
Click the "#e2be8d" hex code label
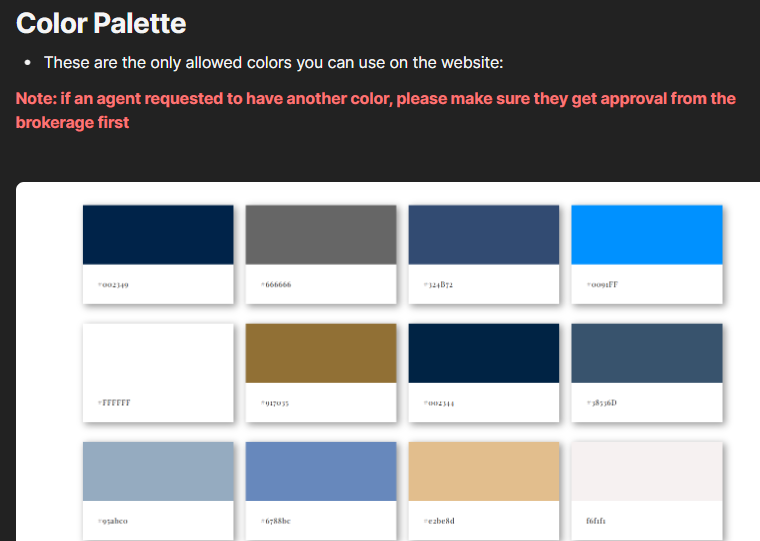pos(439,521)
